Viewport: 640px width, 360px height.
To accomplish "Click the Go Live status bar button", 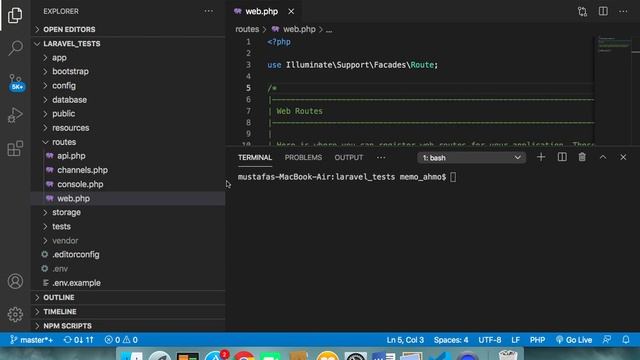I will coord(574,340).
